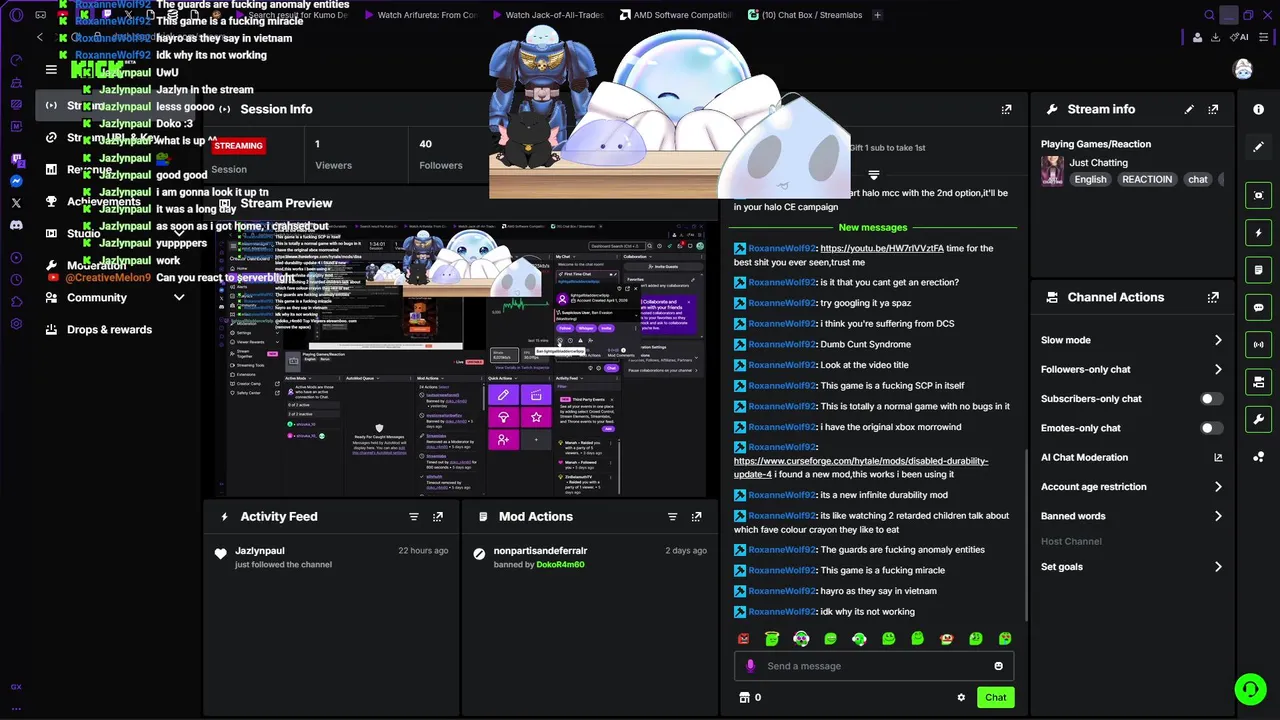Open Drops & rewards sidebar item
Screen dimensions: 1280x720
pos(109,329)
